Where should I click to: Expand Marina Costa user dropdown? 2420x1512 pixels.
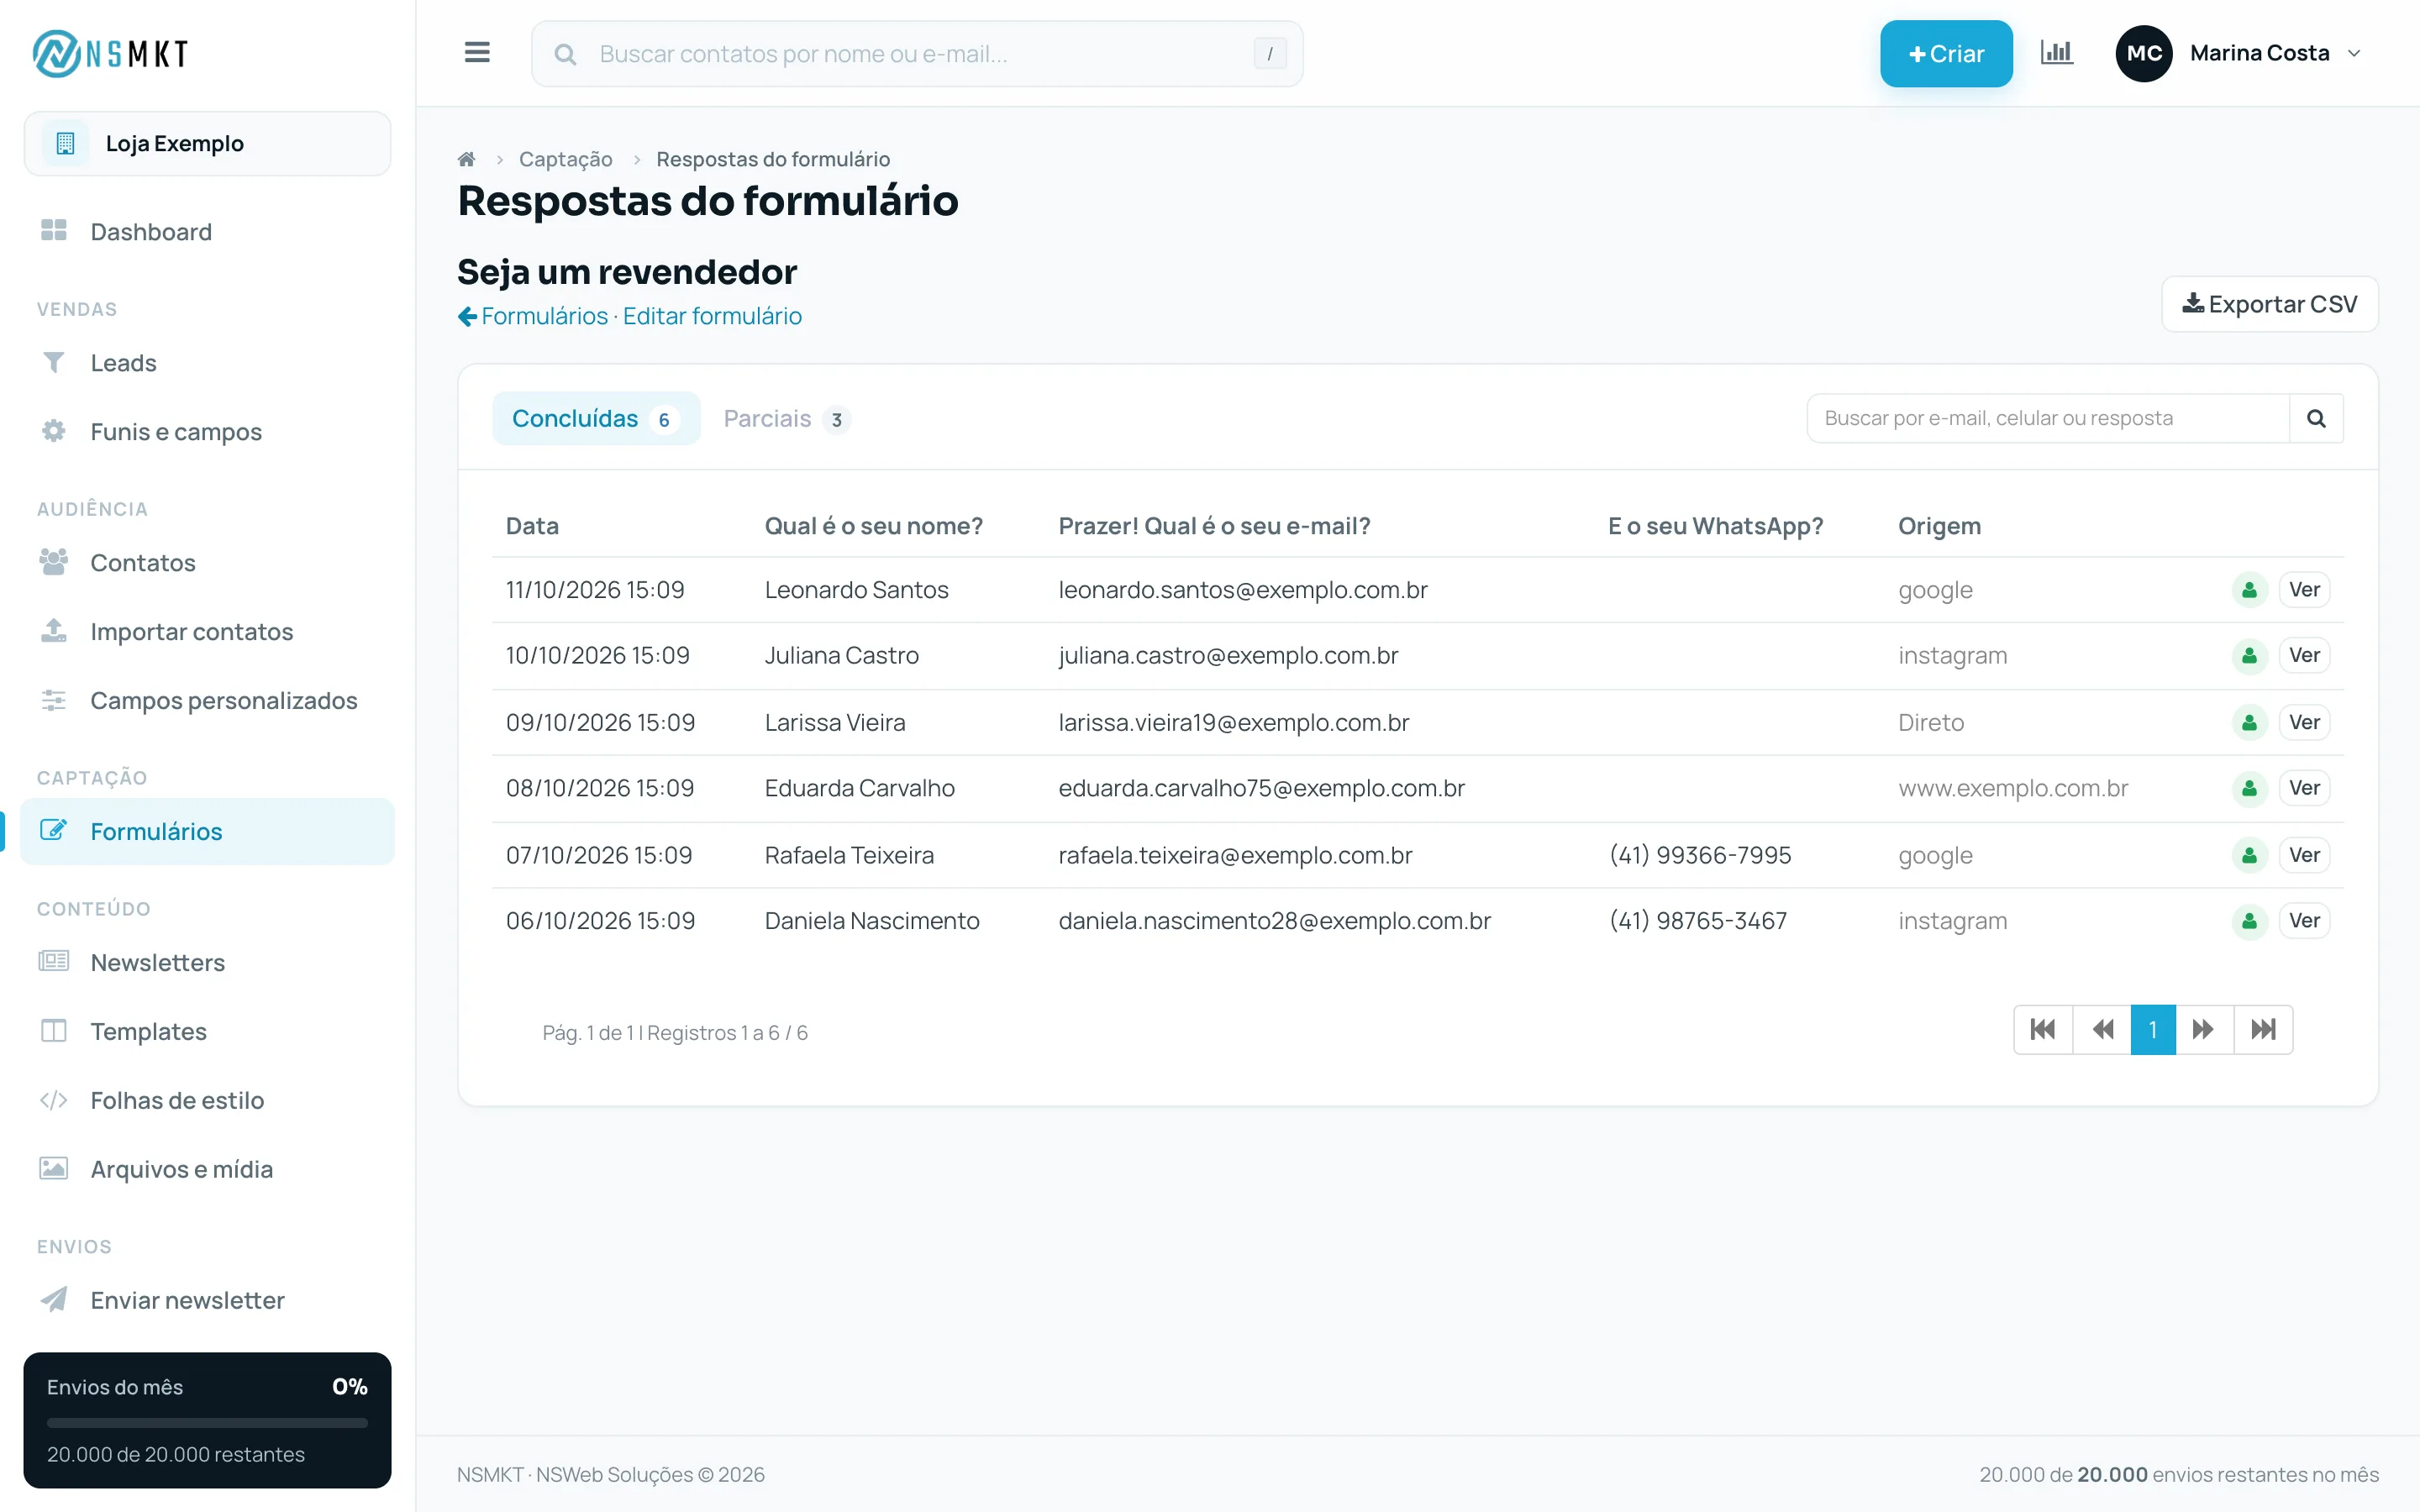(2238, 53)
